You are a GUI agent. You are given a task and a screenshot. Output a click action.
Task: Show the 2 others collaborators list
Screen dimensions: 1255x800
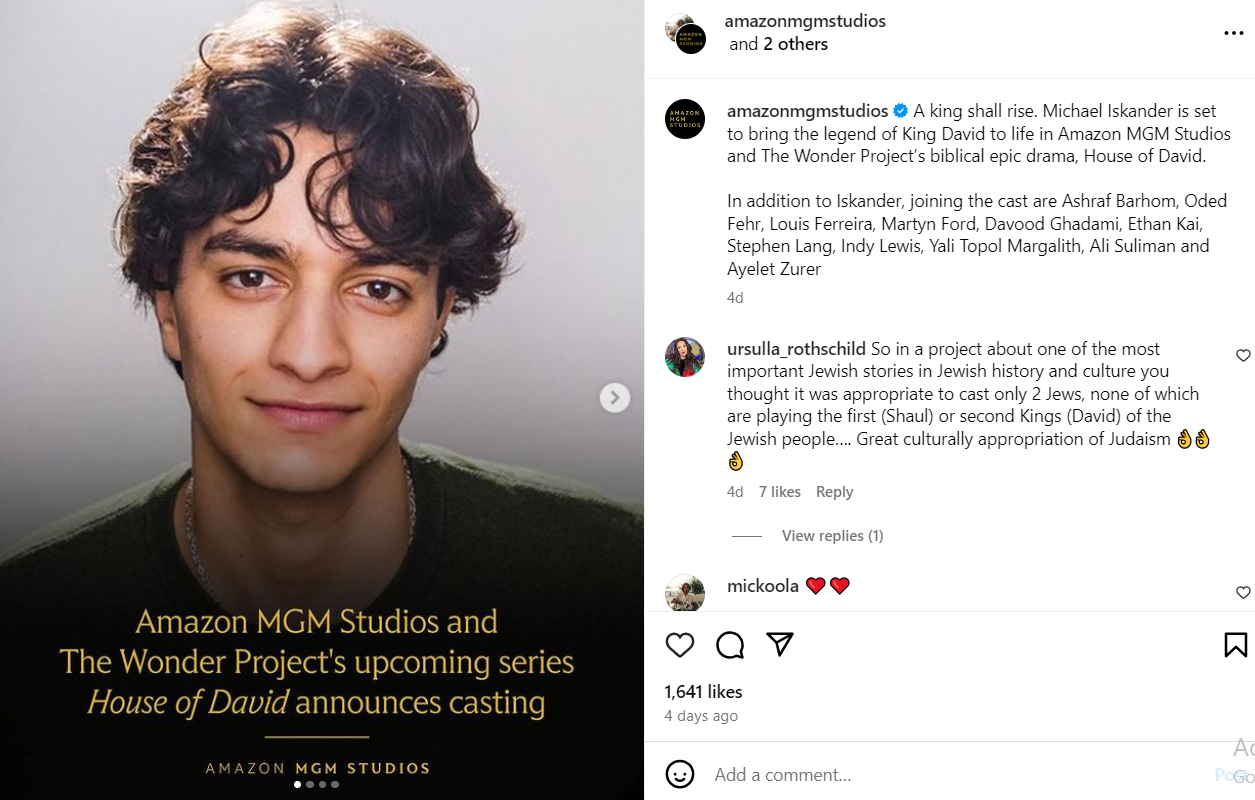[795, 44]
